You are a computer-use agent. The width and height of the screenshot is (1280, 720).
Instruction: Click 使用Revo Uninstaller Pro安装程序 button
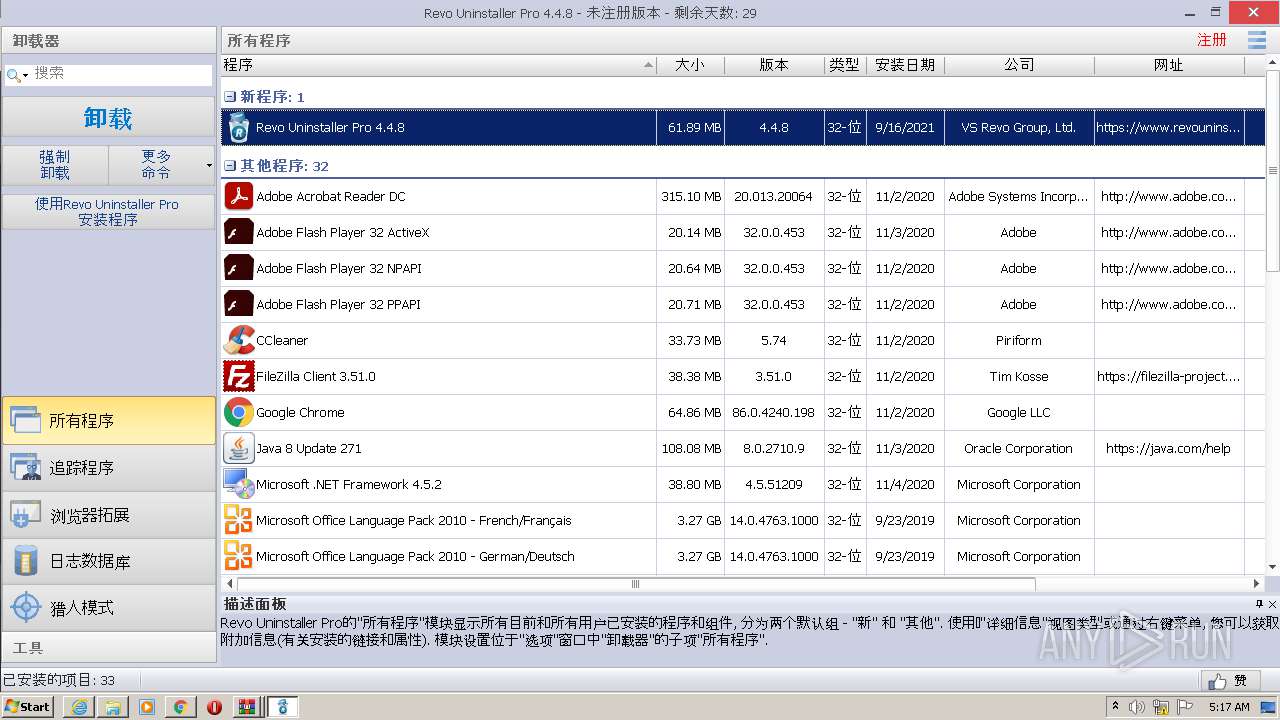click(x=108, y=211)
